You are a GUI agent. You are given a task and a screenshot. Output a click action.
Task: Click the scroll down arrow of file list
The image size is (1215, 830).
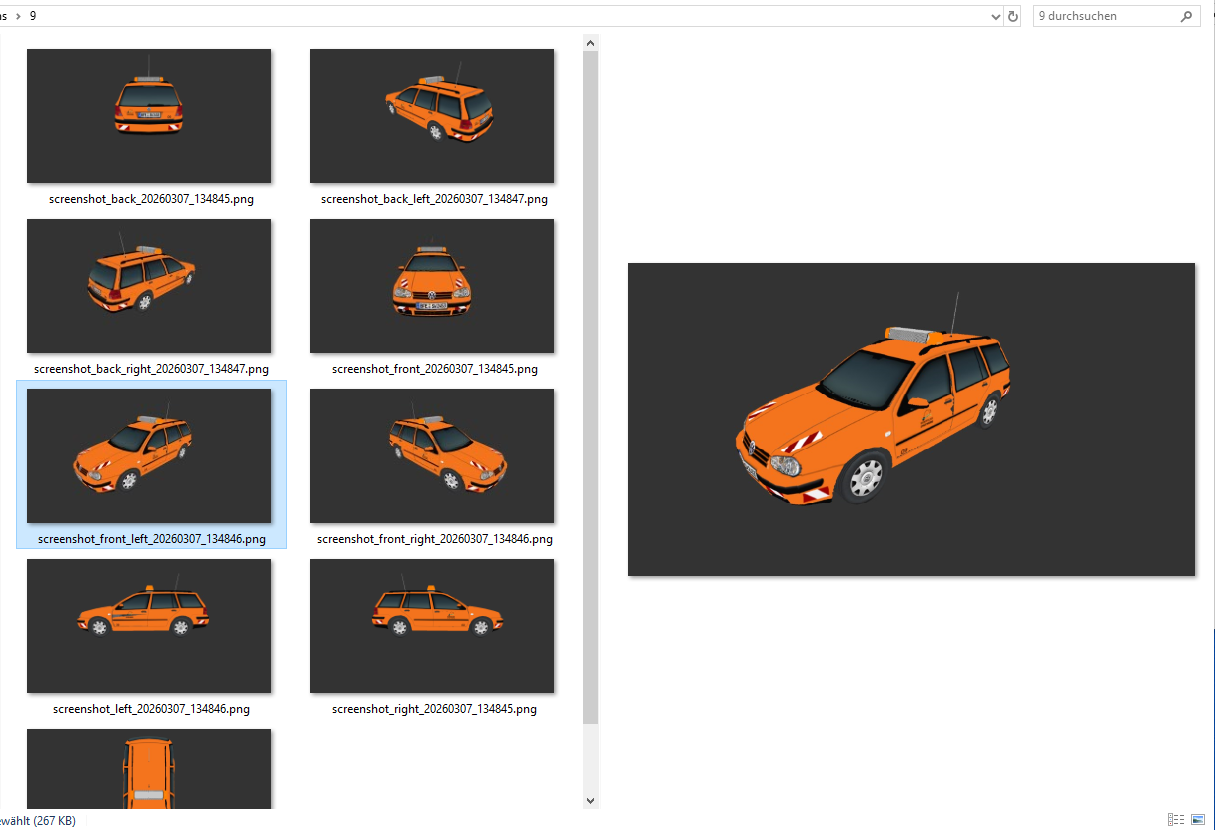(590, 800)
